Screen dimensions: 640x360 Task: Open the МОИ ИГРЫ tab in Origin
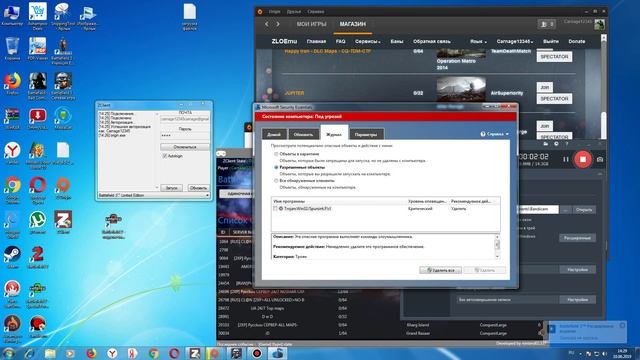311,24
